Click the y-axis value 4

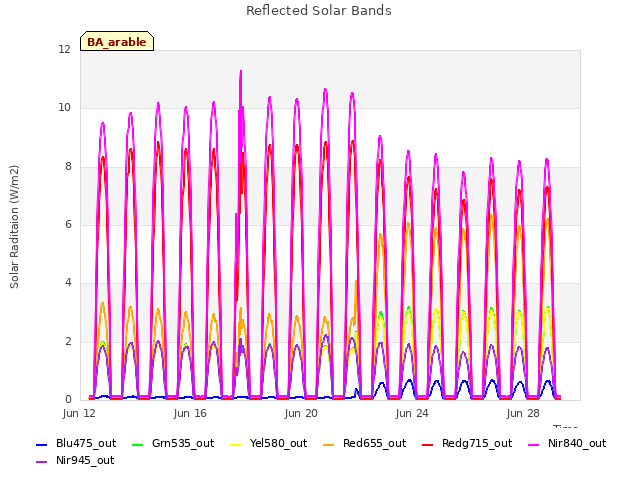pos(68,282)
